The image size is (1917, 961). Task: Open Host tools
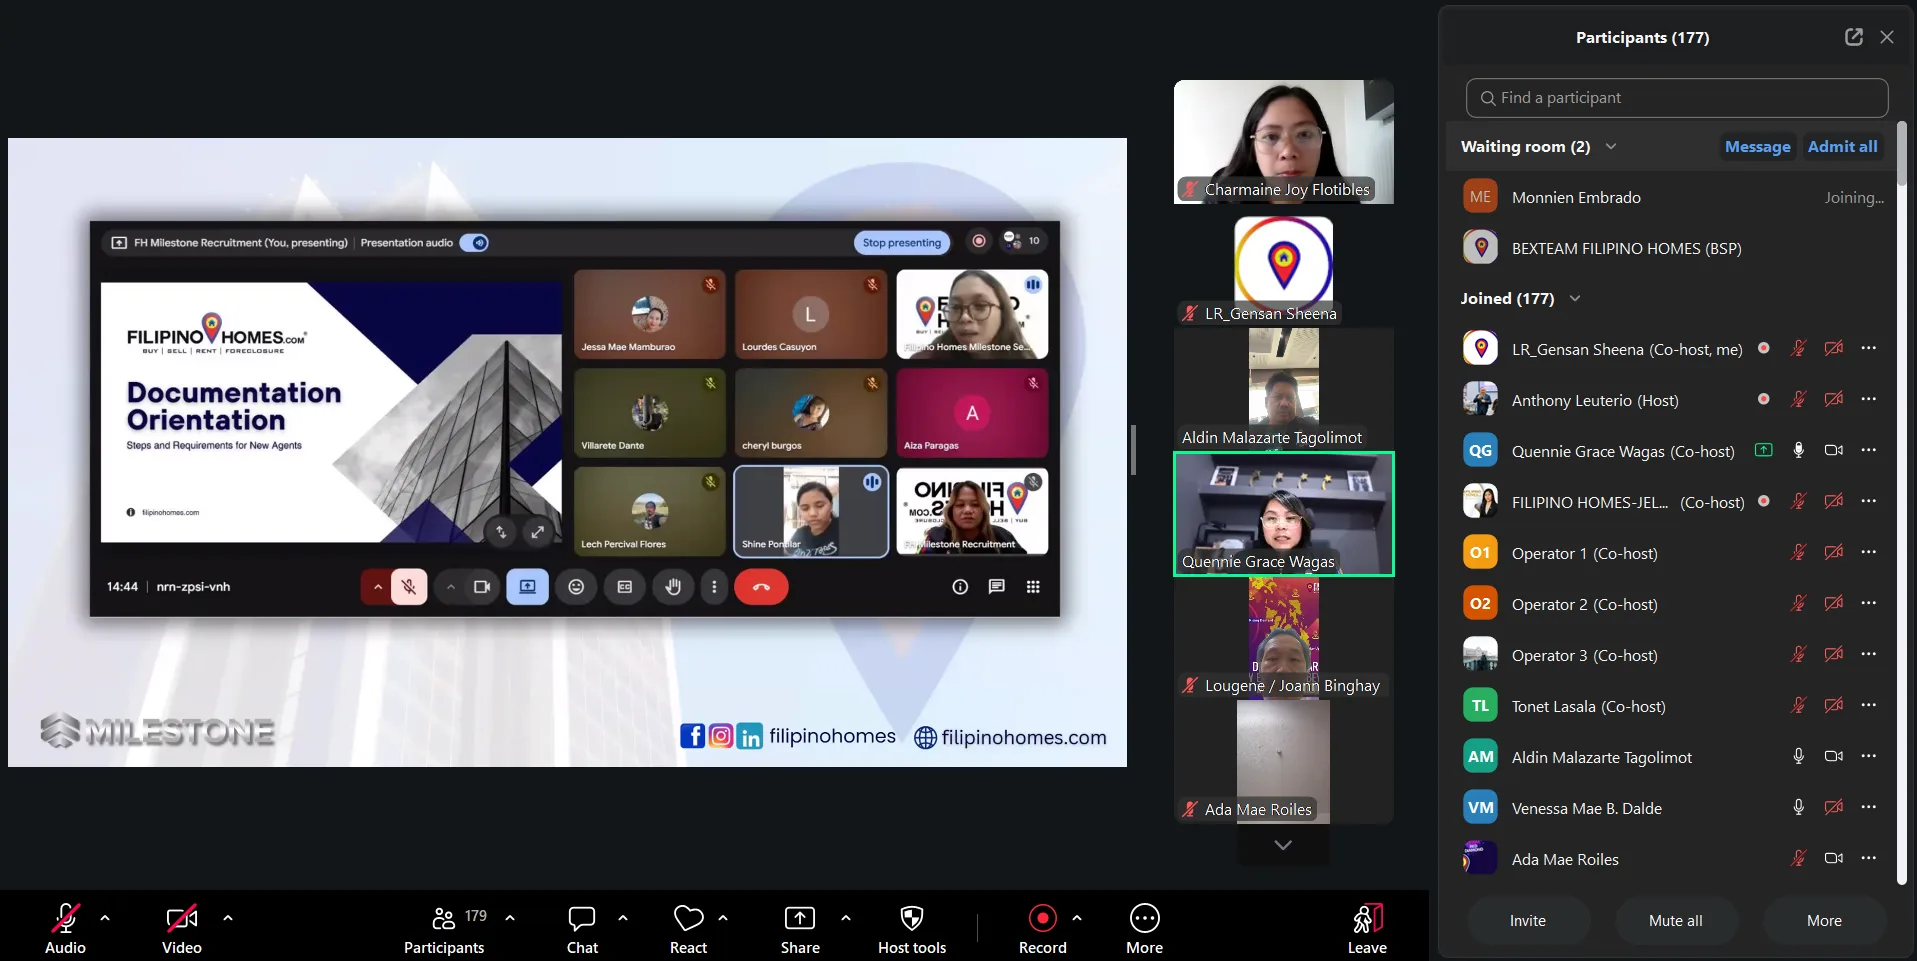coord(912,928)
